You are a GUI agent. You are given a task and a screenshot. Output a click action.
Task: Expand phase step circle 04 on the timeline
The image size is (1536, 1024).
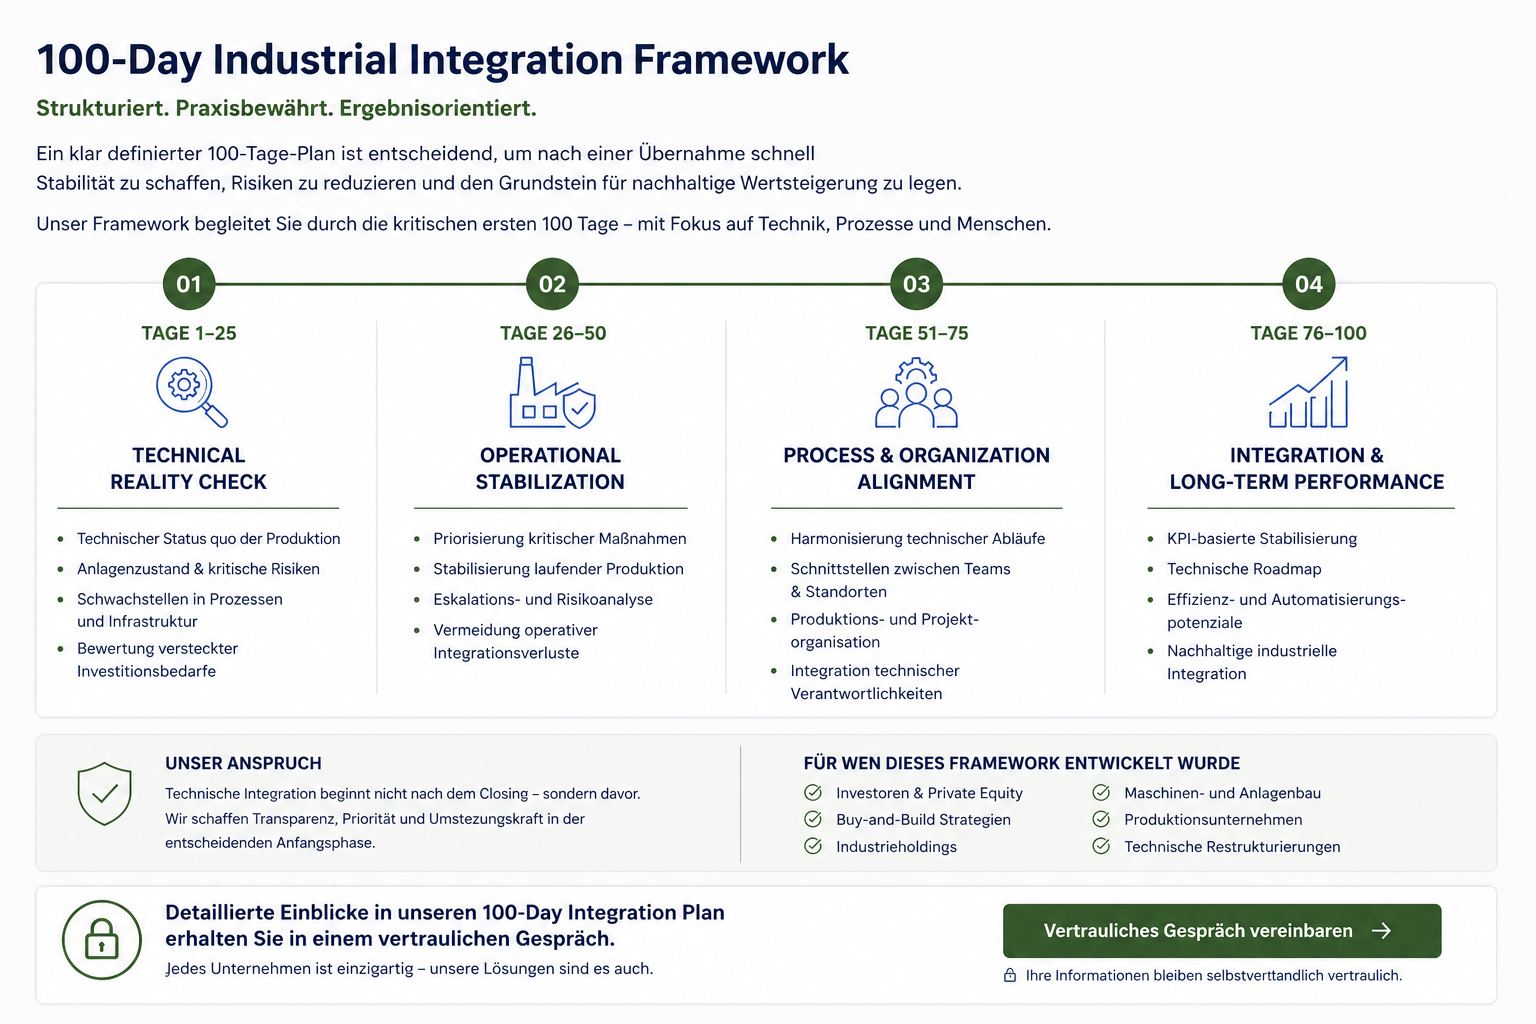(x=1308, y=284)
